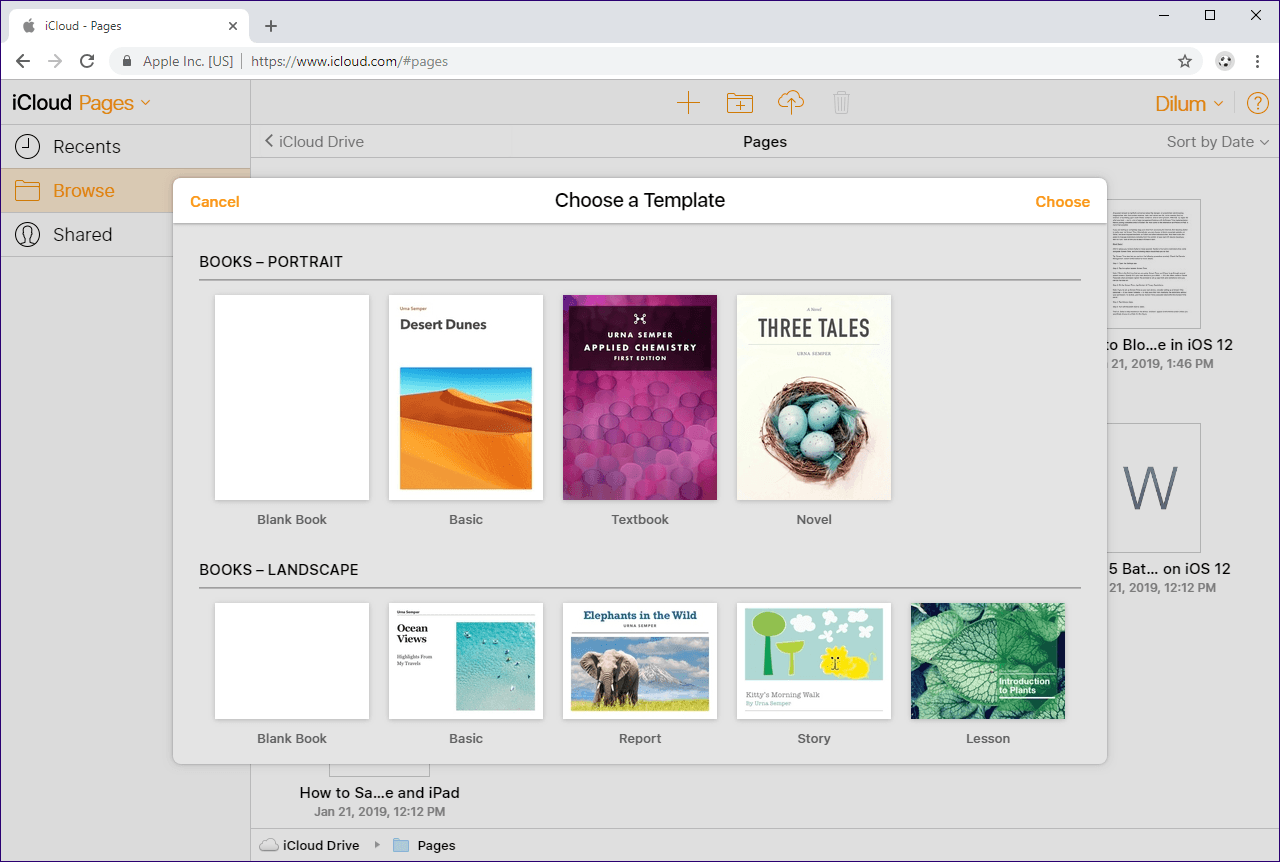Click the Shared person icon in sidebar

pyautogui.click(x=27, y=235)
